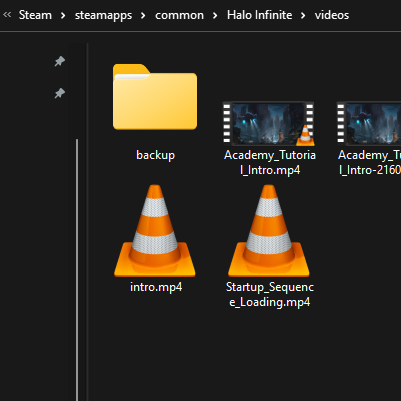Open dropdown chevron after common breadcrumb

coord(215,15)
